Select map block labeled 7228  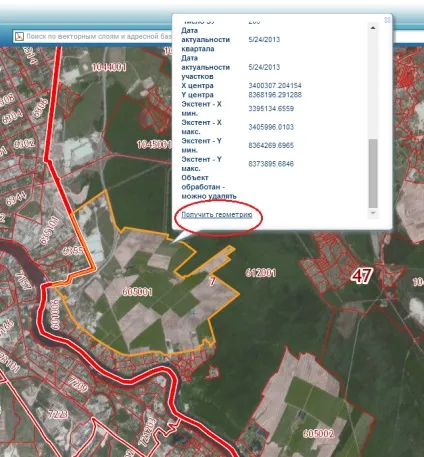pos(58,414)
